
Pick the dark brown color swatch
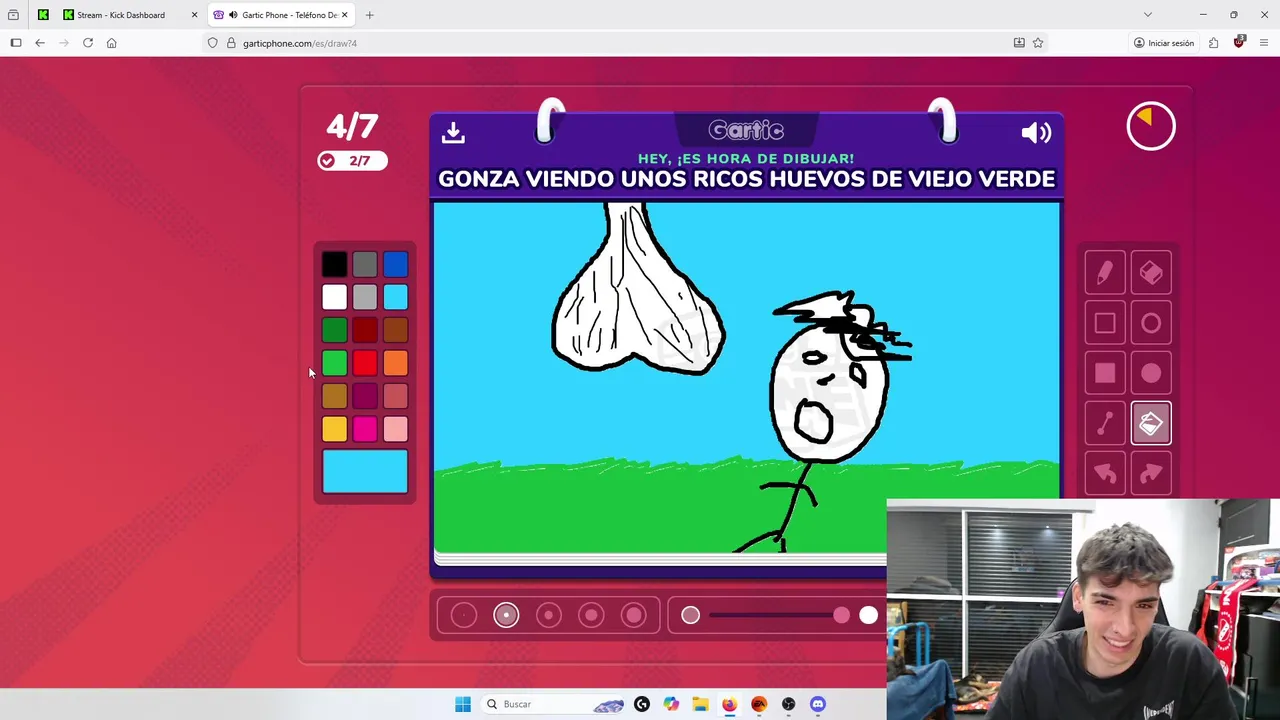point(395,330)
